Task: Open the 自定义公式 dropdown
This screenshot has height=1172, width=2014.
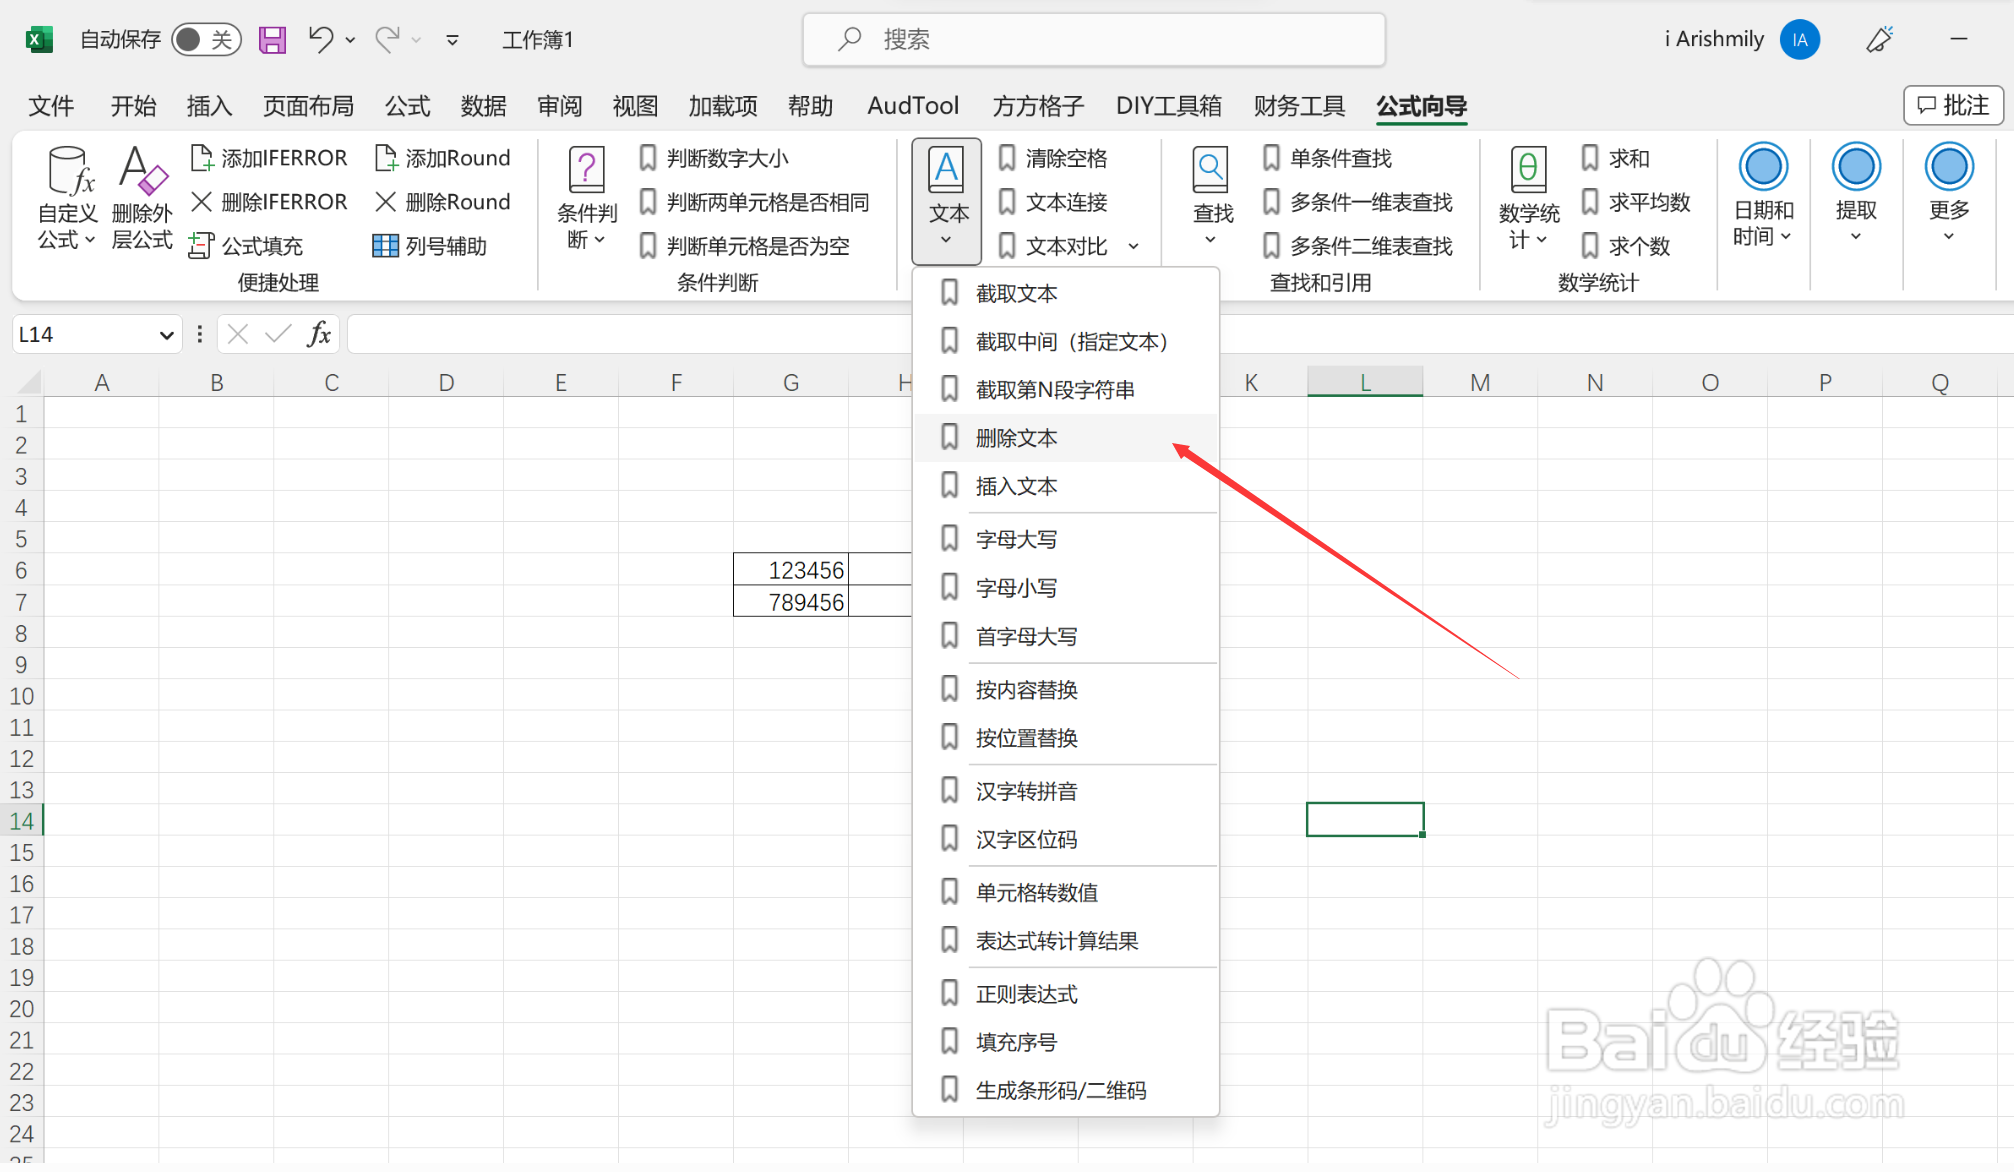Action: click(67, 198)
